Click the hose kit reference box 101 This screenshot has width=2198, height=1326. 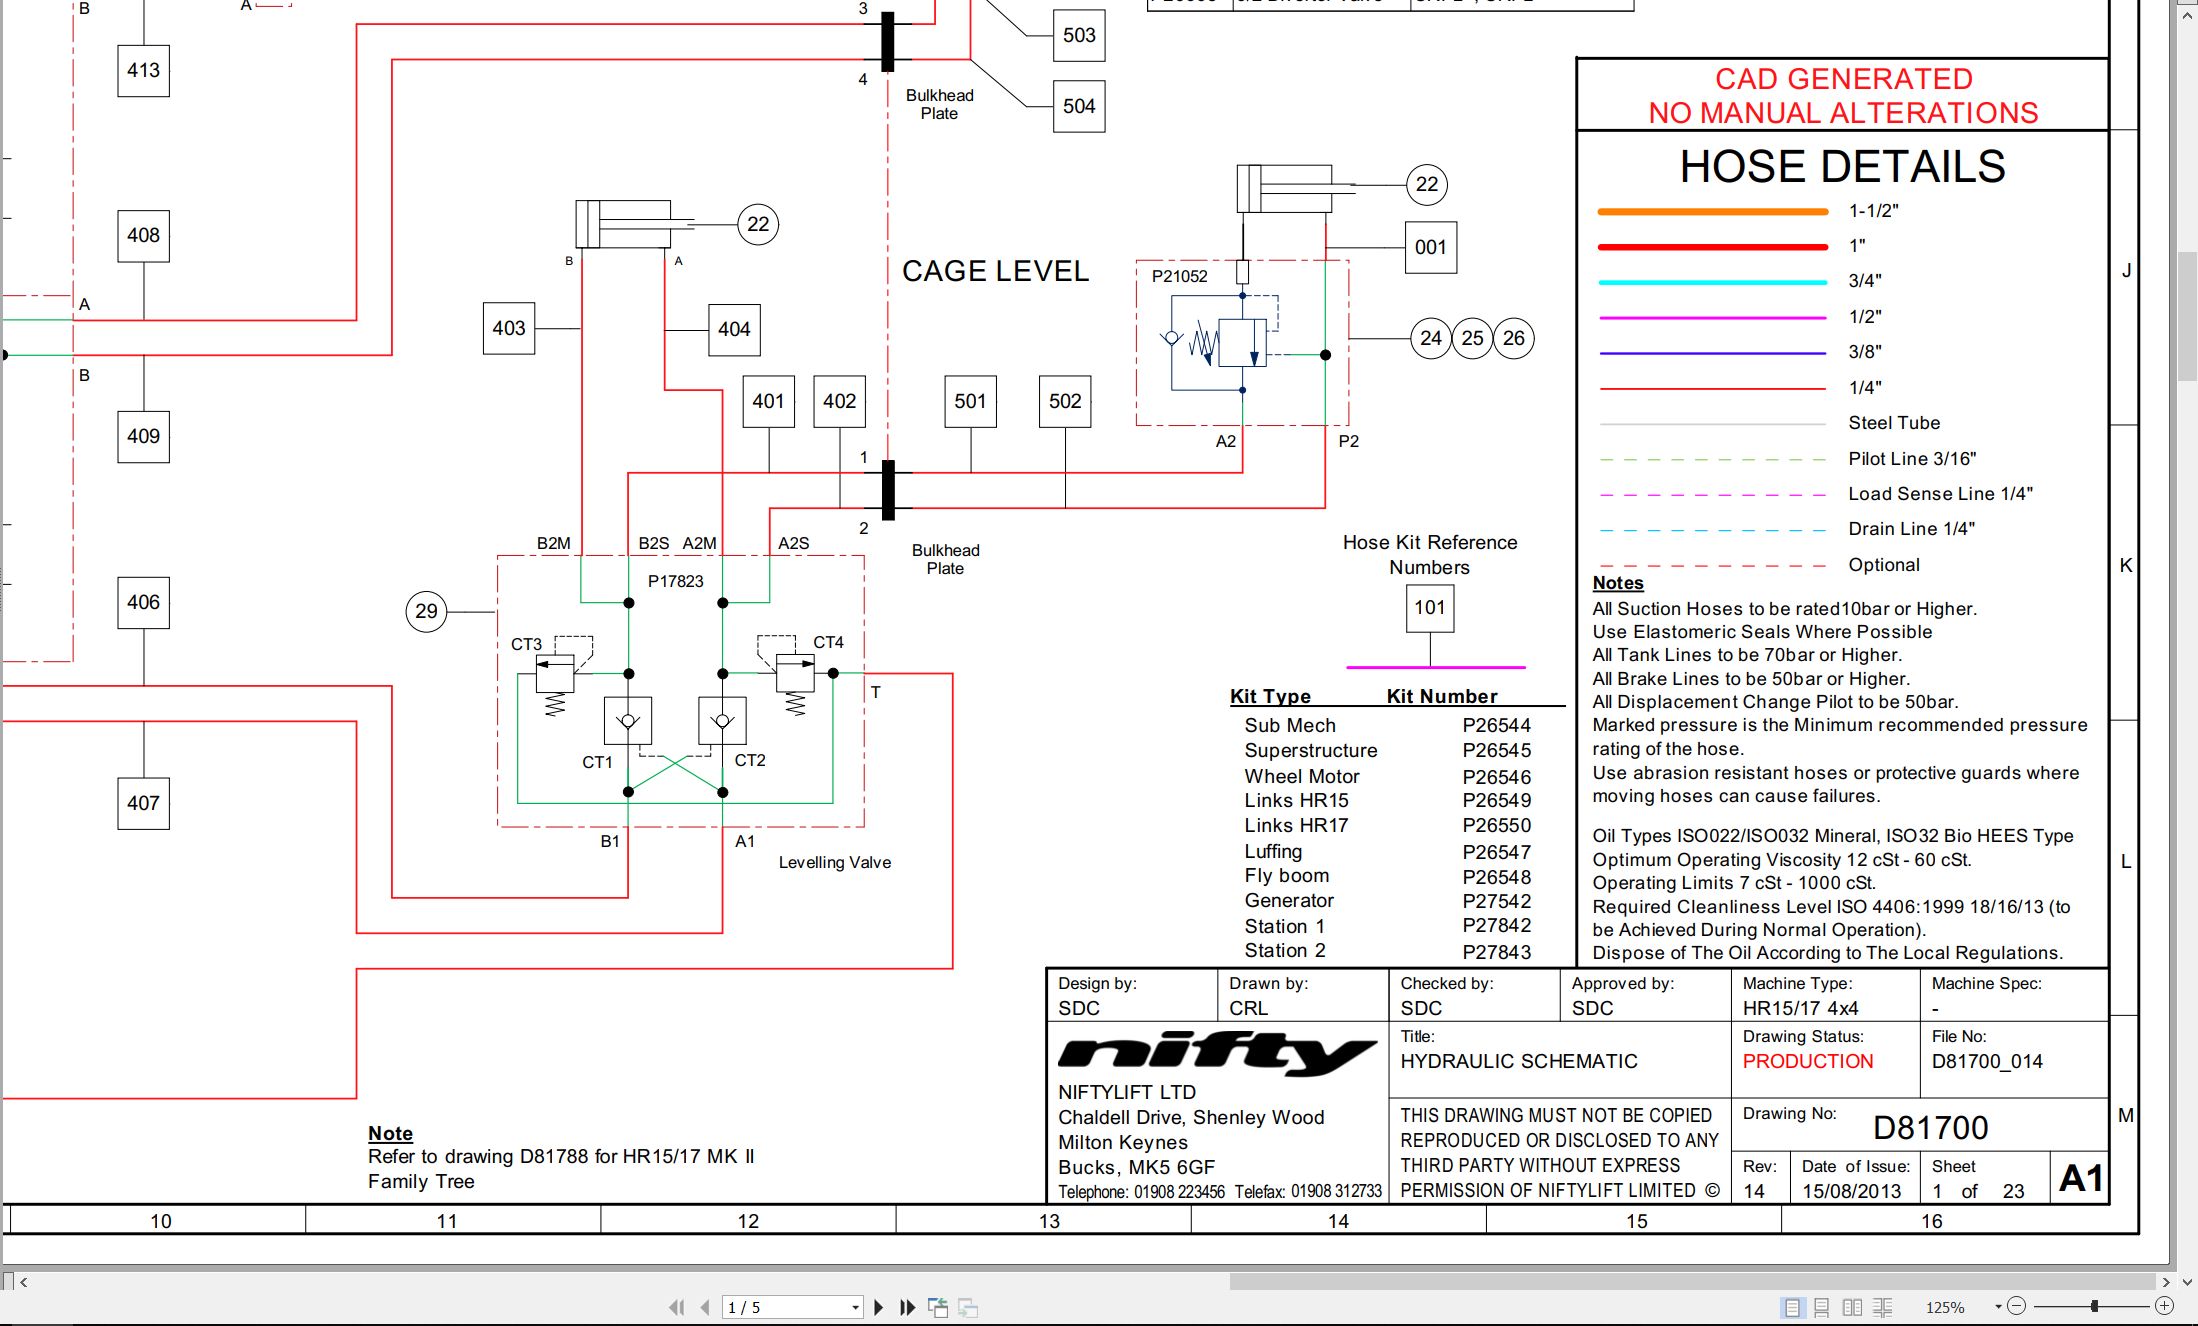1430,607
